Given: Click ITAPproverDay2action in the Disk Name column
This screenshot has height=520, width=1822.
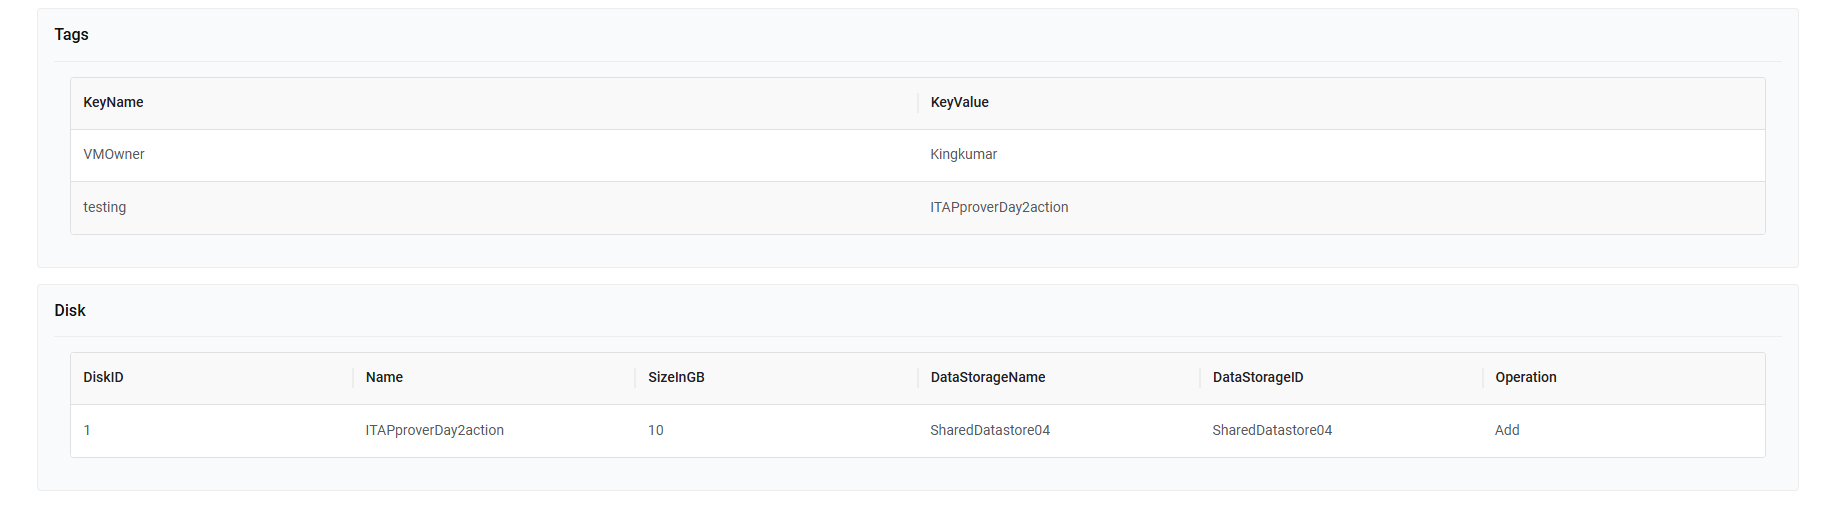Looking at the screenshot, I should click(434, 430).
